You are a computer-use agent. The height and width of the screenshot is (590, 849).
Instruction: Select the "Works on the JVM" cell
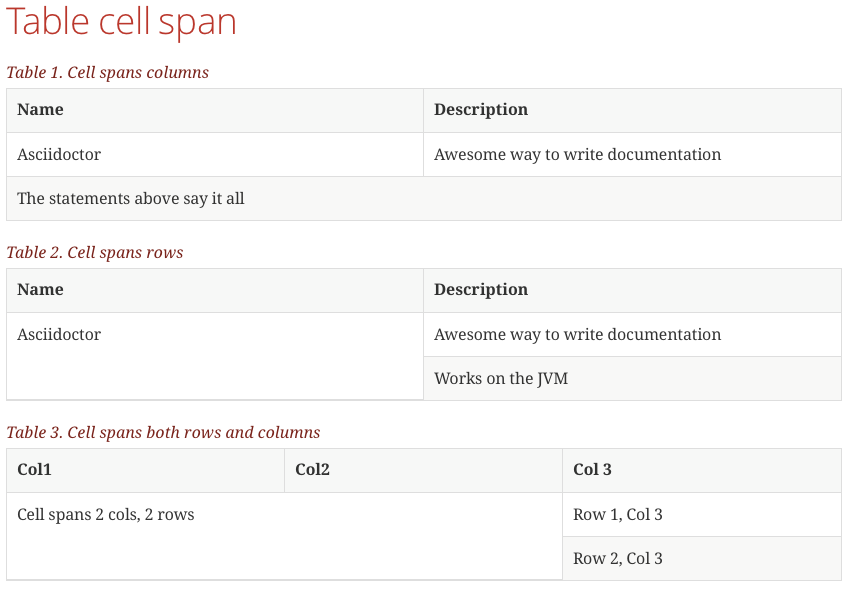[x=500, y=379]
